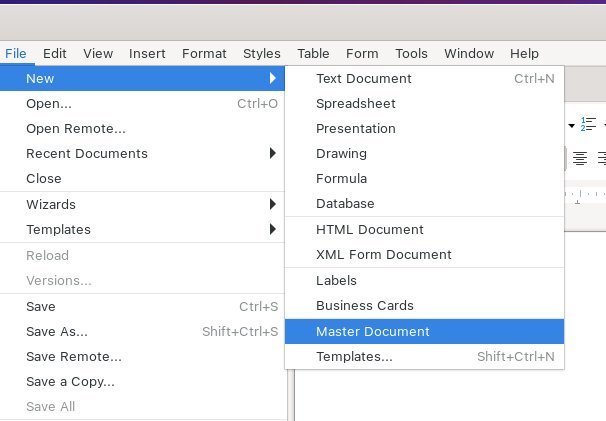Click the center alignment icon
The height and width of the screenshot is (421, 606).
click(580, 158)
